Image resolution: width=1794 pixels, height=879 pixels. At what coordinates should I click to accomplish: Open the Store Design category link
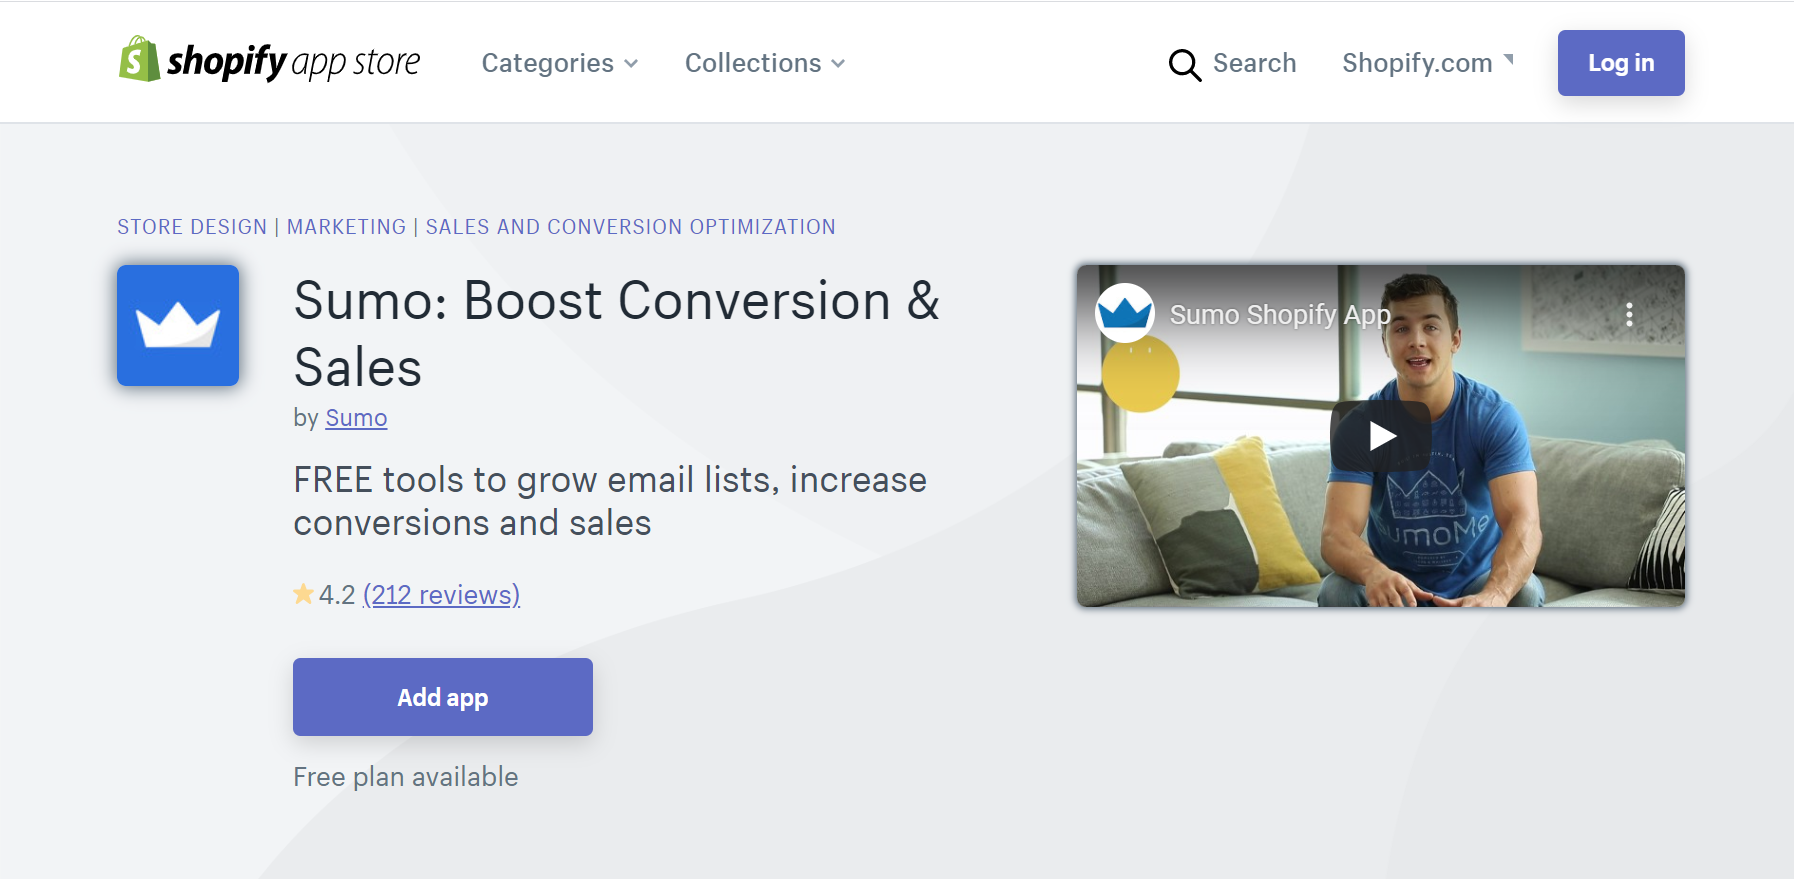[192, 227]
